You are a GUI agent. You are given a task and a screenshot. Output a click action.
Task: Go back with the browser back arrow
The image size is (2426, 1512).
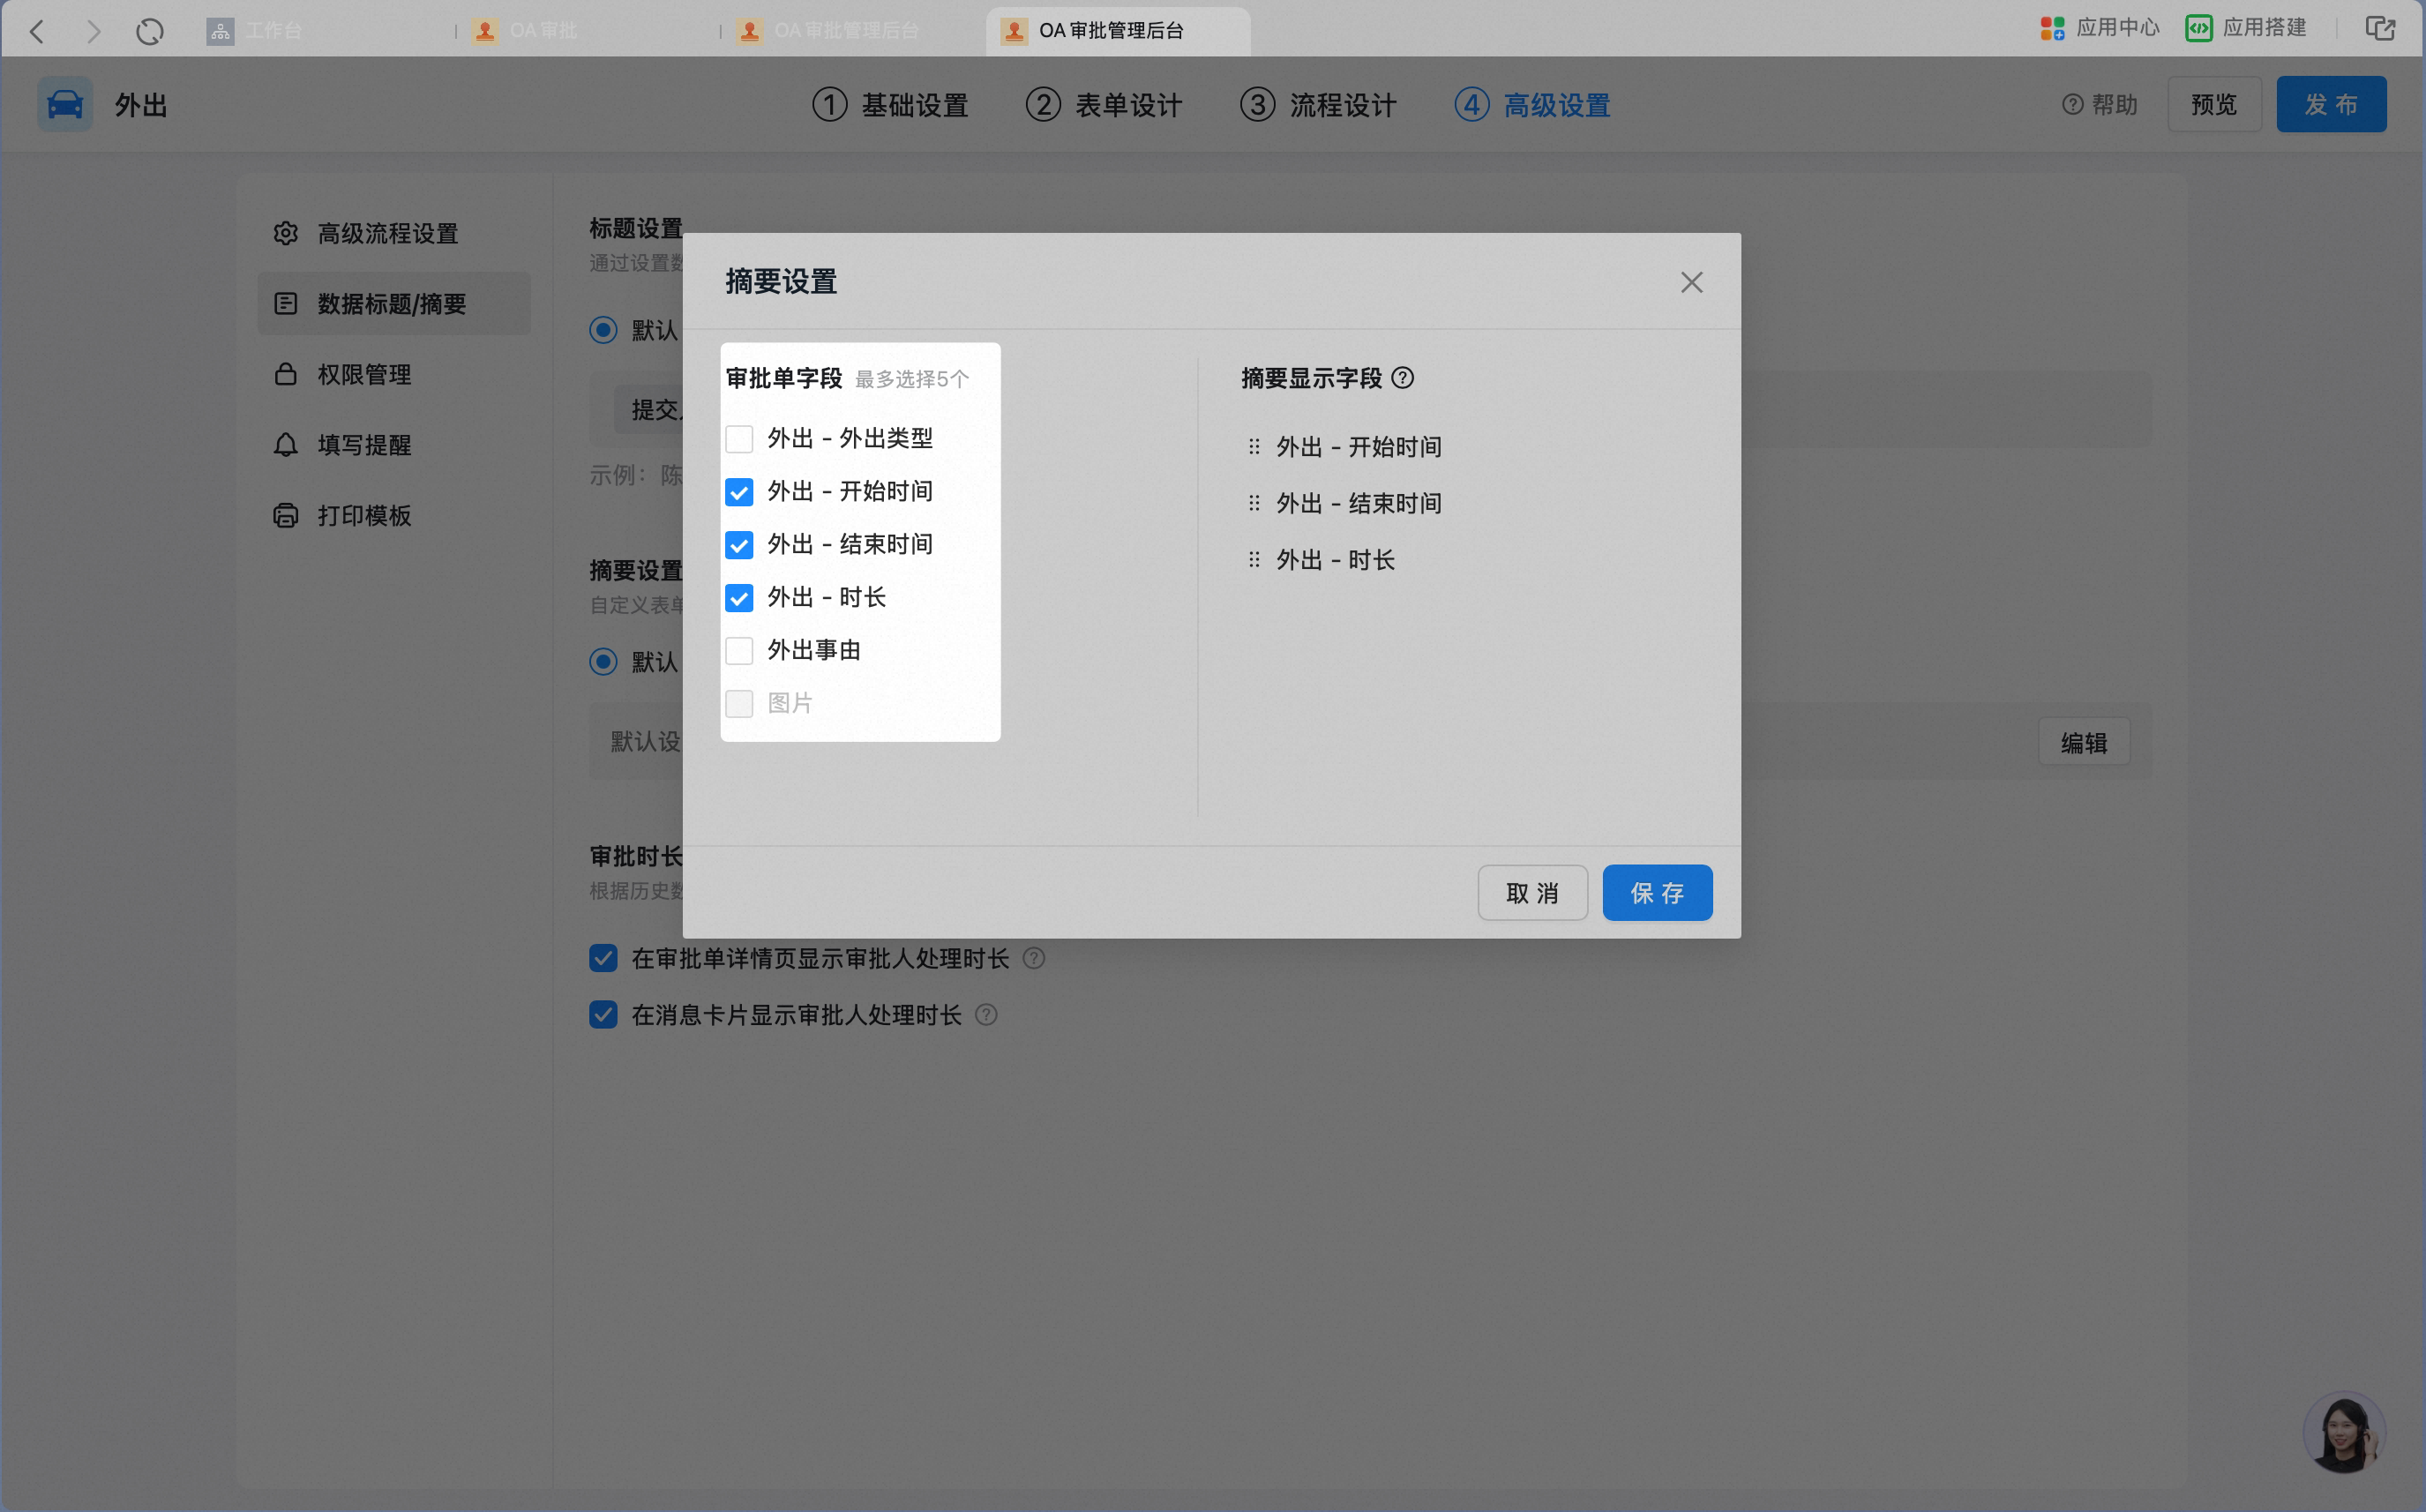point(37,31)
